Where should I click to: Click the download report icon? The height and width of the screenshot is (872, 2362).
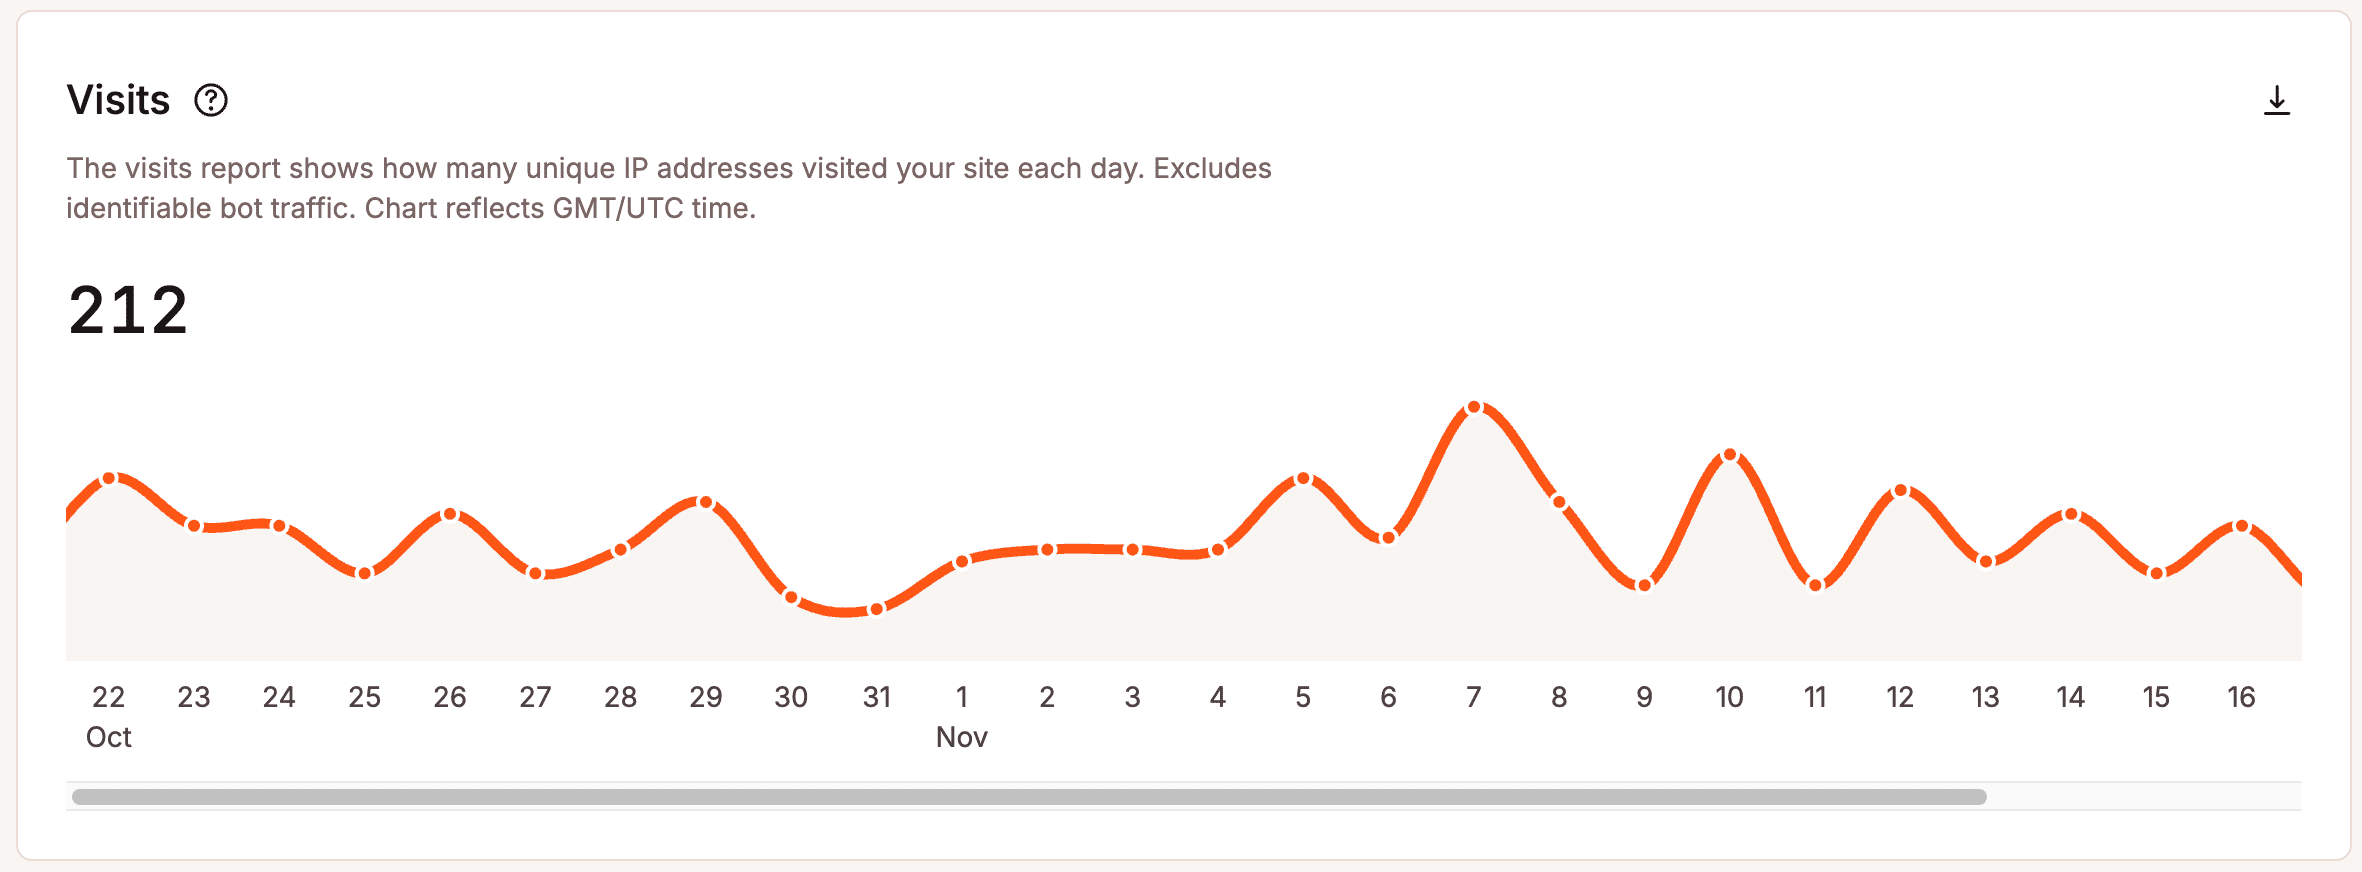(x=2277, y=101)
